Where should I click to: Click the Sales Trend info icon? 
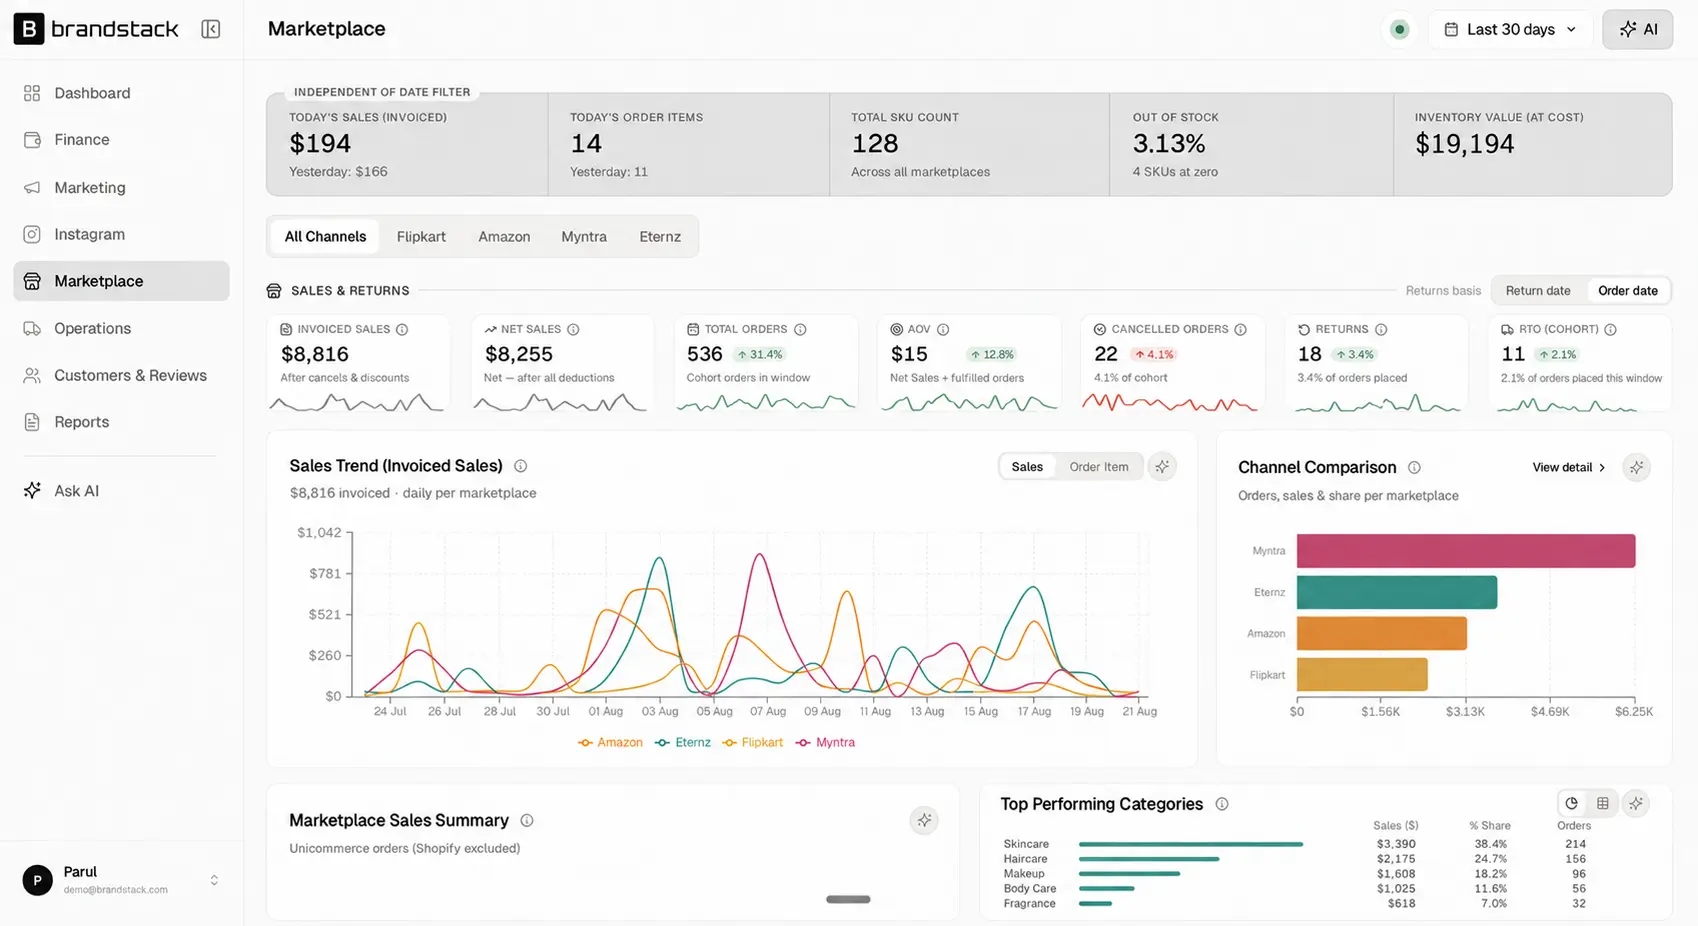point(521,466)
